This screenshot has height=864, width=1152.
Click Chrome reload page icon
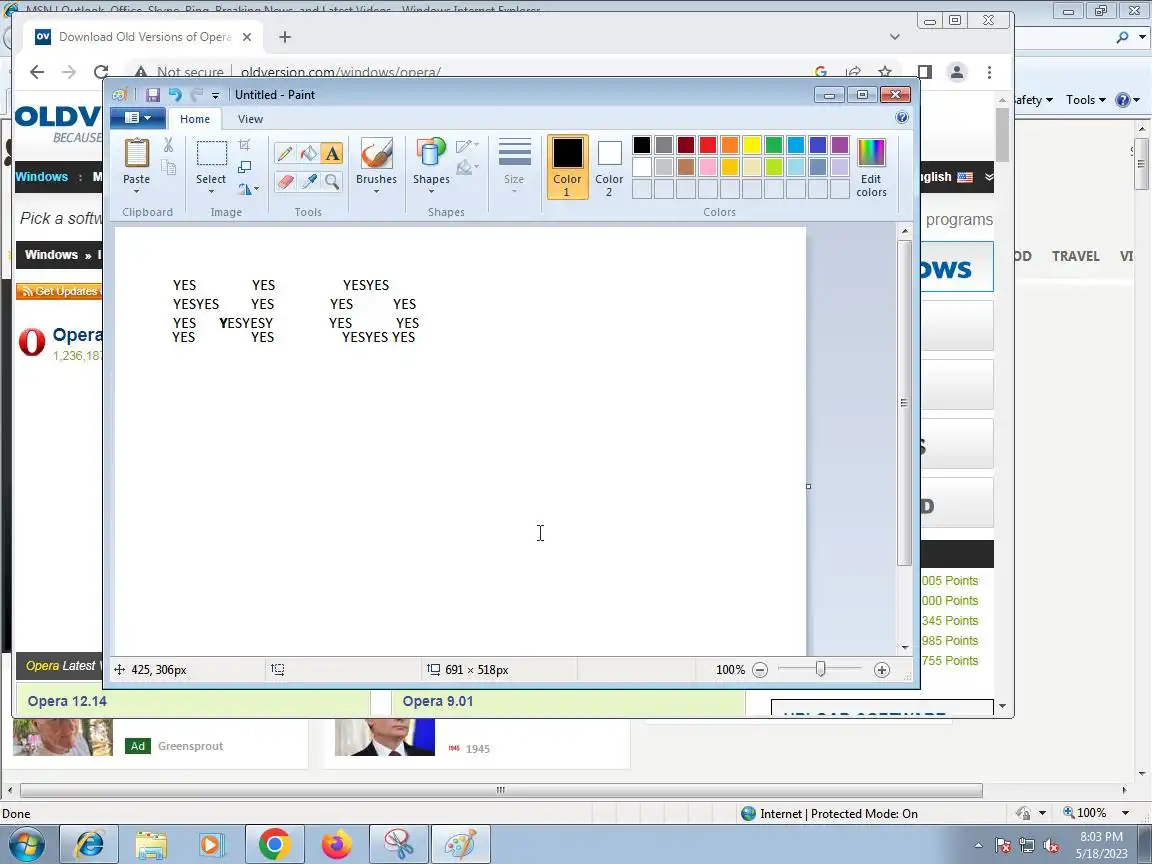[x=101, y=72]
